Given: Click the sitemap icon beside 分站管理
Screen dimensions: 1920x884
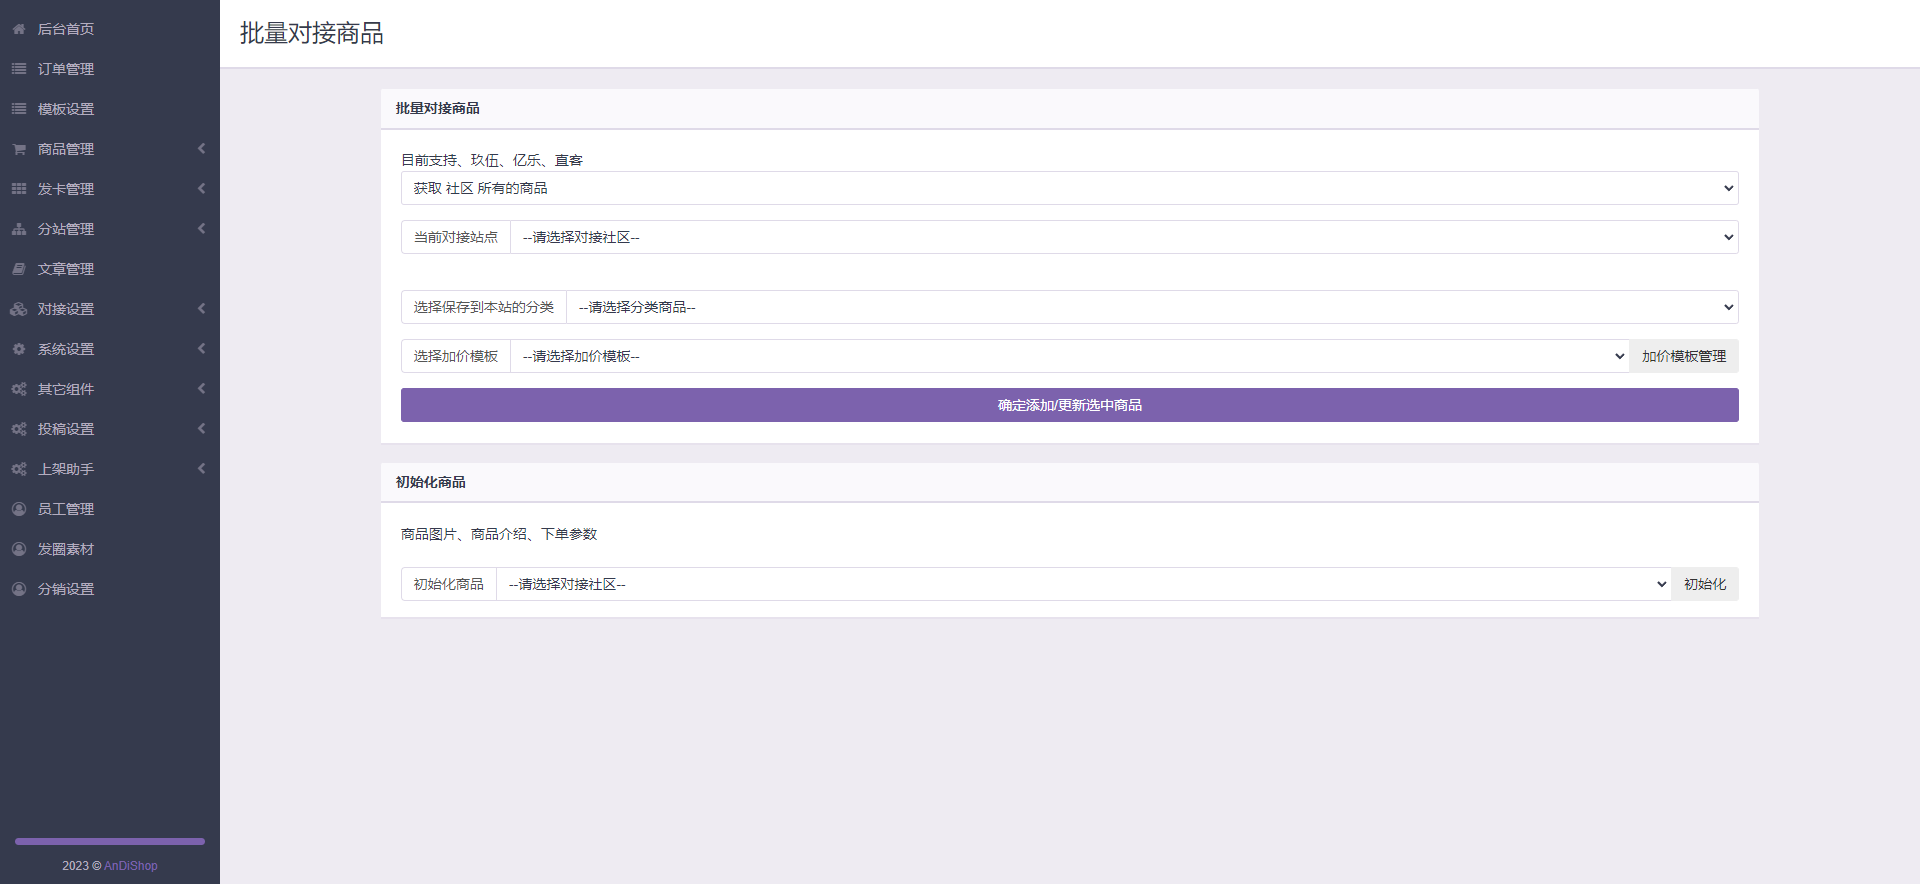Looking at the screenshot, I should (x=19, y=229).
